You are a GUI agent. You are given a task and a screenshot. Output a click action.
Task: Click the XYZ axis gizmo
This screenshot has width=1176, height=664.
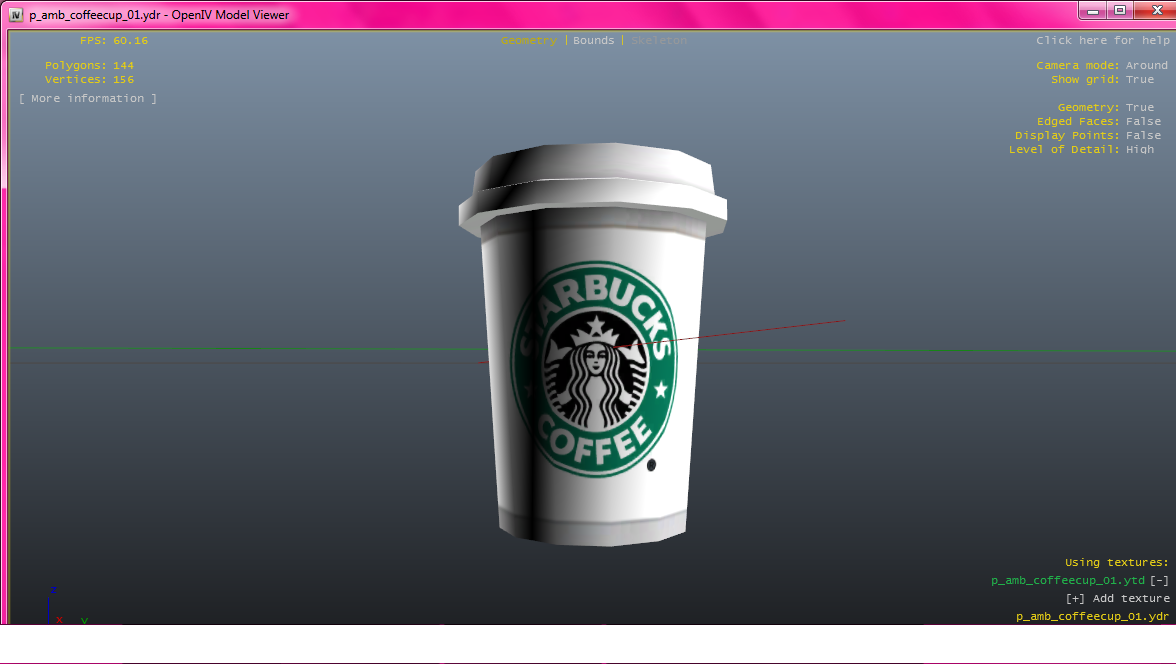[57, 608]
